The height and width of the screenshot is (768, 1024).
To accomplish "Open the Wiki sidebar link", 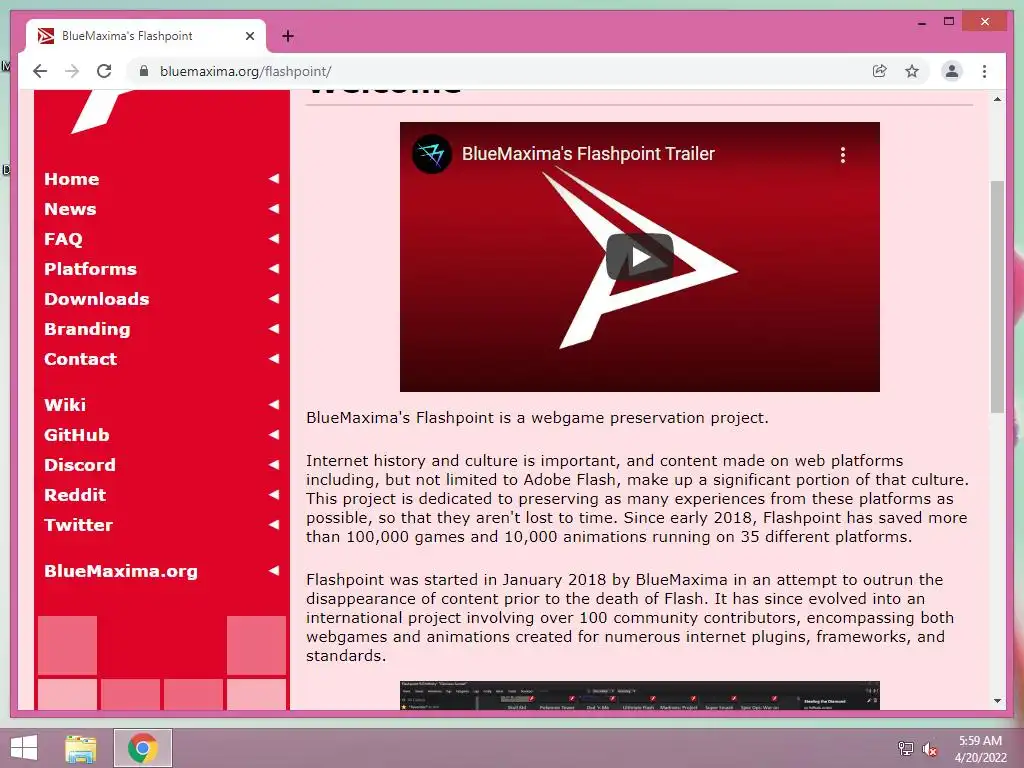I will (x=65, y=405).
